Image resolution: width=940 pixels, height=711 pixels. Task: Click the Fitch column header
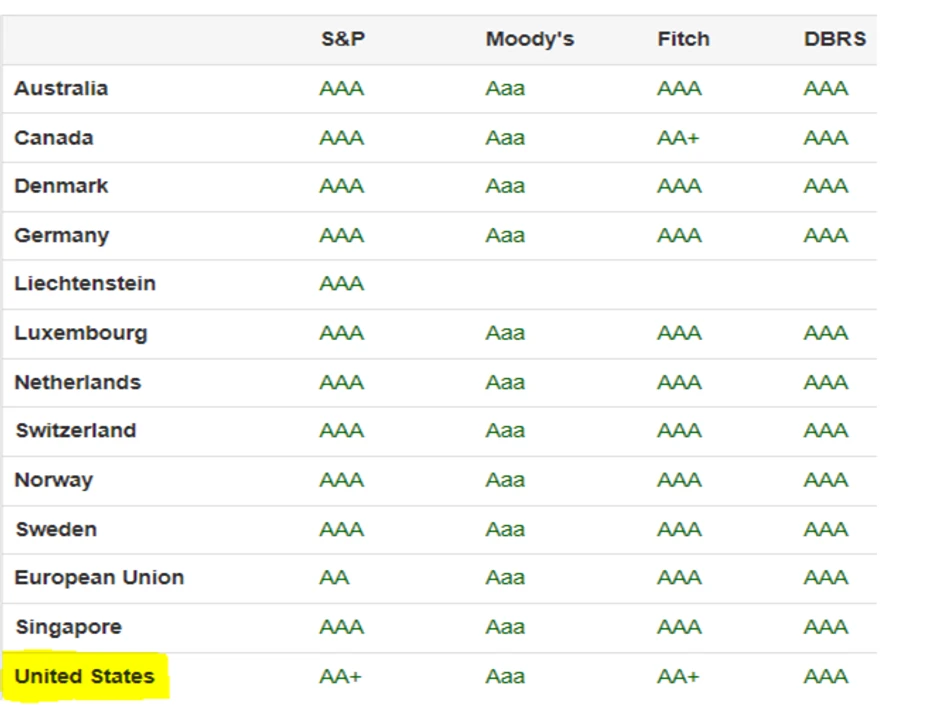683,40
